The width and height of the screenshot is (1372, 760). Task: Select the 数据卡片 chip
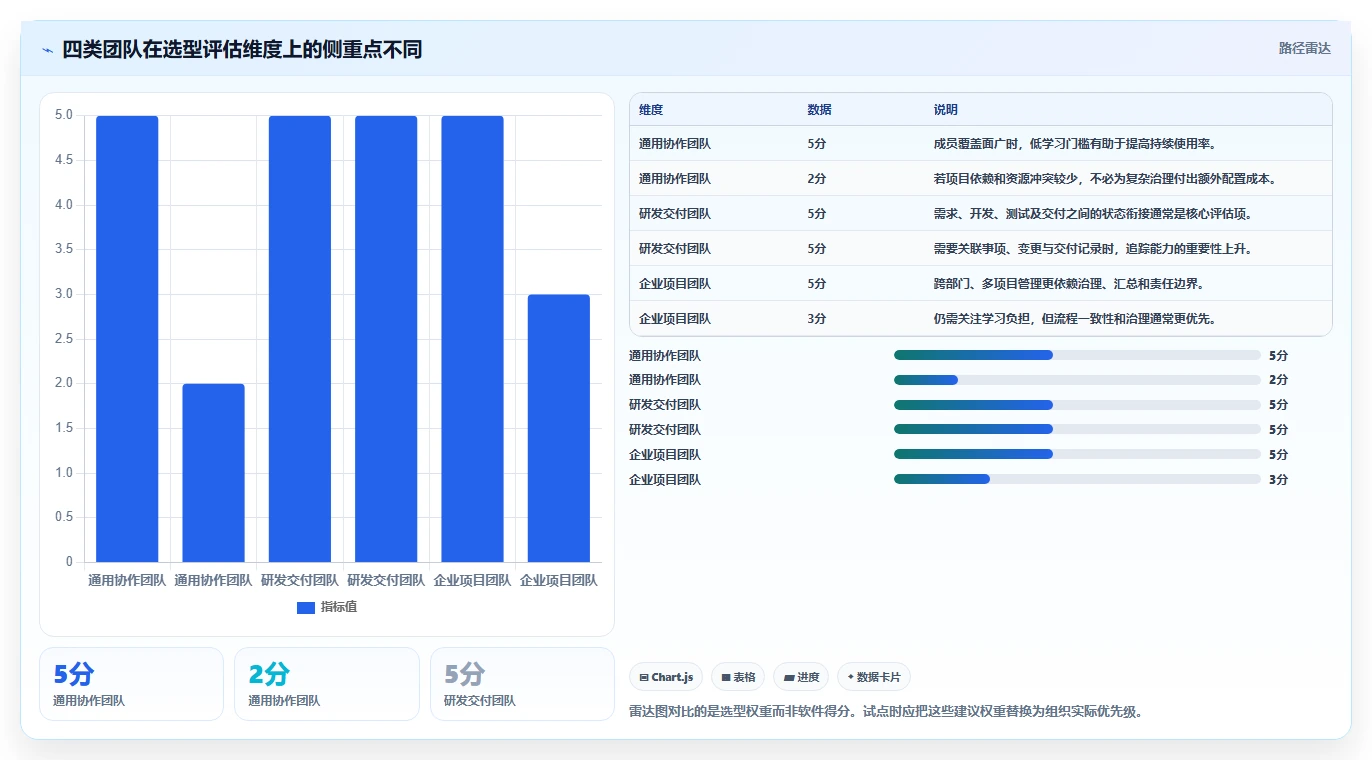(874, 677)
